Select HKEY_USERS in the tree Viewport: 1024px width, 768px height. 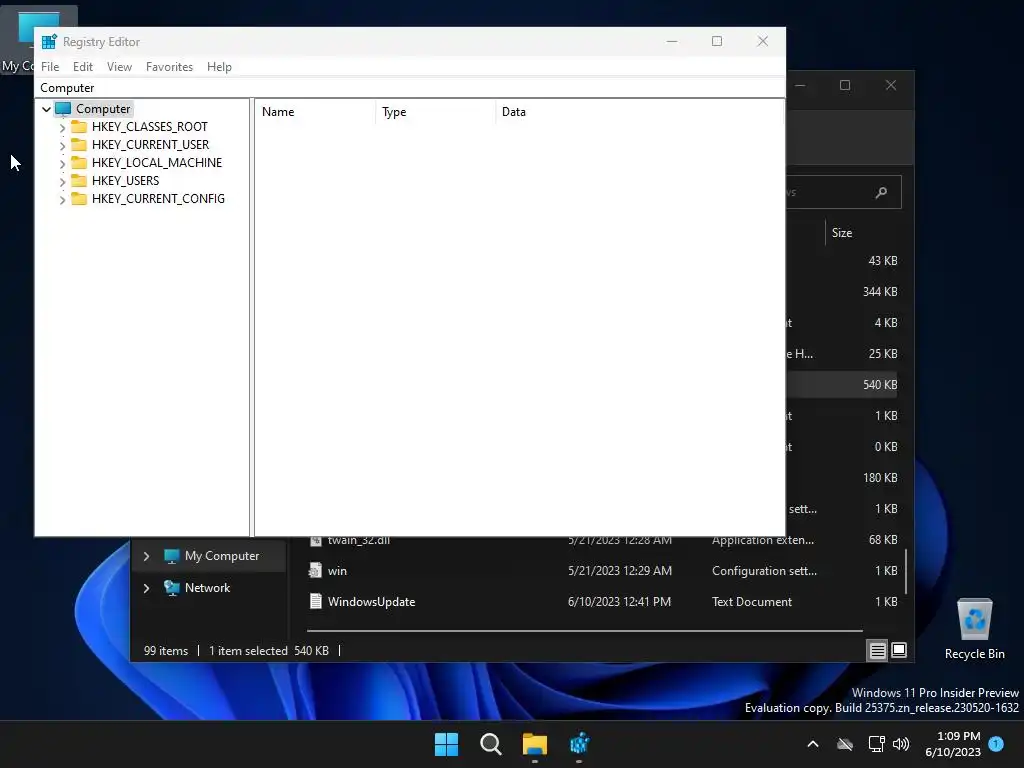pyautogui.click(x=125, y=180)
